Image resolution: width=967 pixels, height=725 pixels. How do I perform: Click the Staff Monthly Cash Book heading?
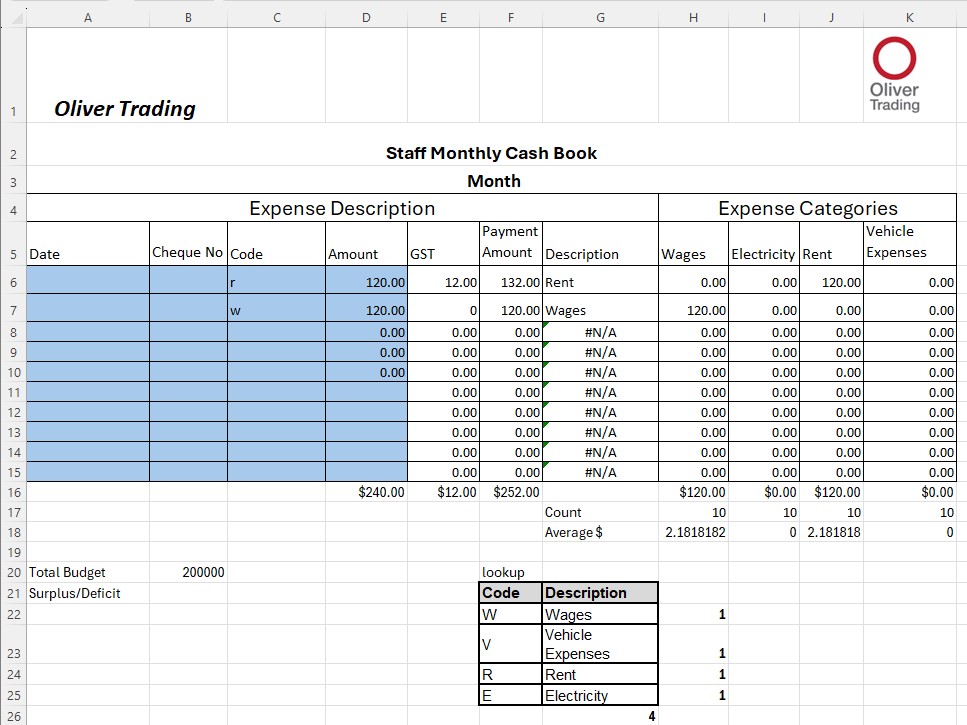491,153
